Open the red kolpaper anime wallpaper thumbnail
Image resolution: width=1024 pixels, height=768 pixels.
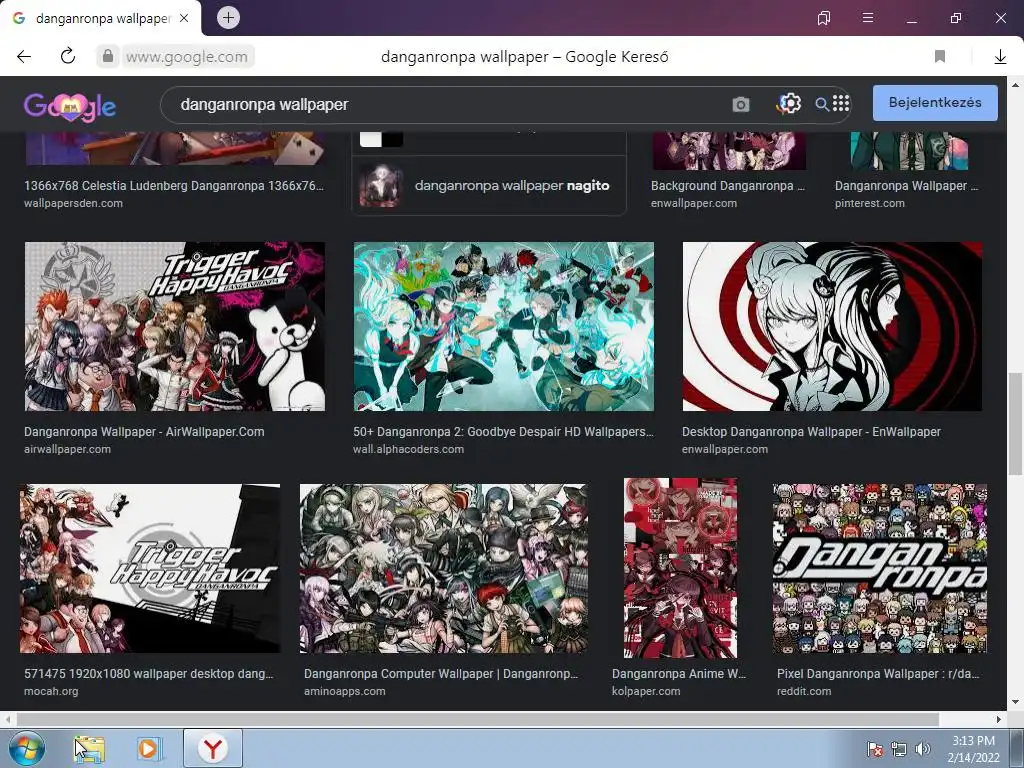pos(680,568)
